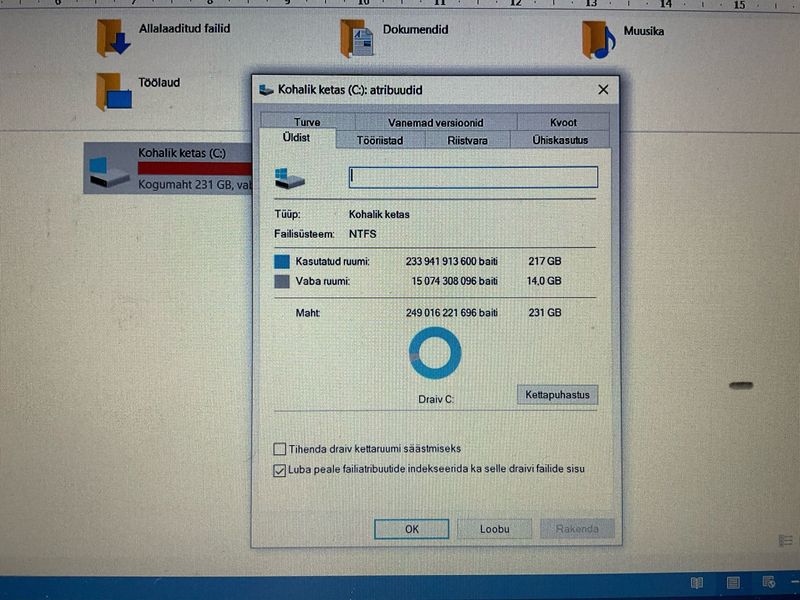Click the 217 GB used value
This screenshot has width=800, height=600.
tap(545, 261)
